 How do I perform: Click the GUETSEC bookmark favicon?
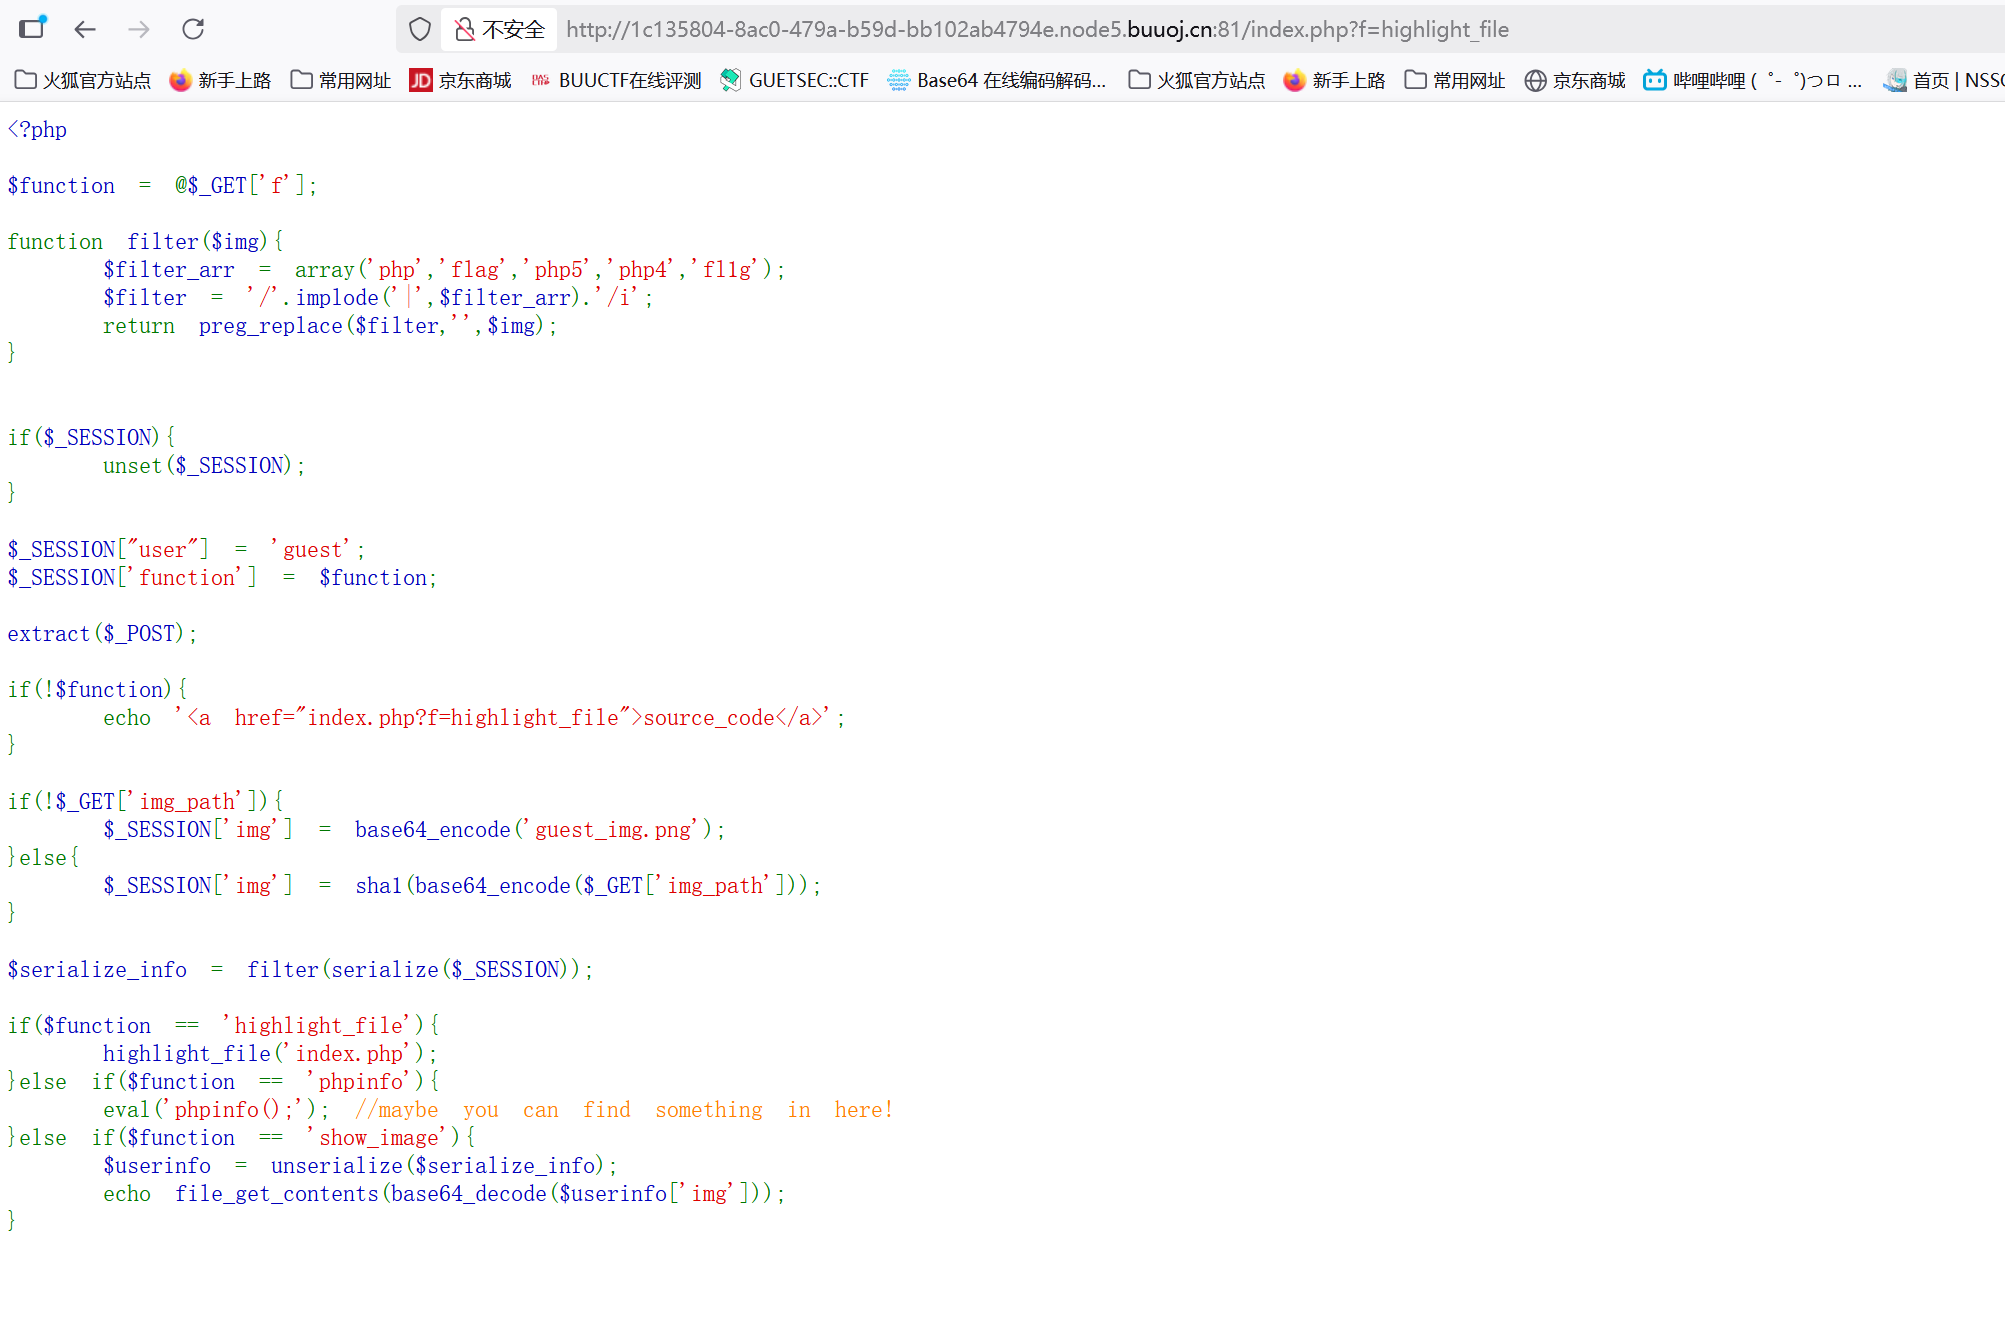[731, 80]
